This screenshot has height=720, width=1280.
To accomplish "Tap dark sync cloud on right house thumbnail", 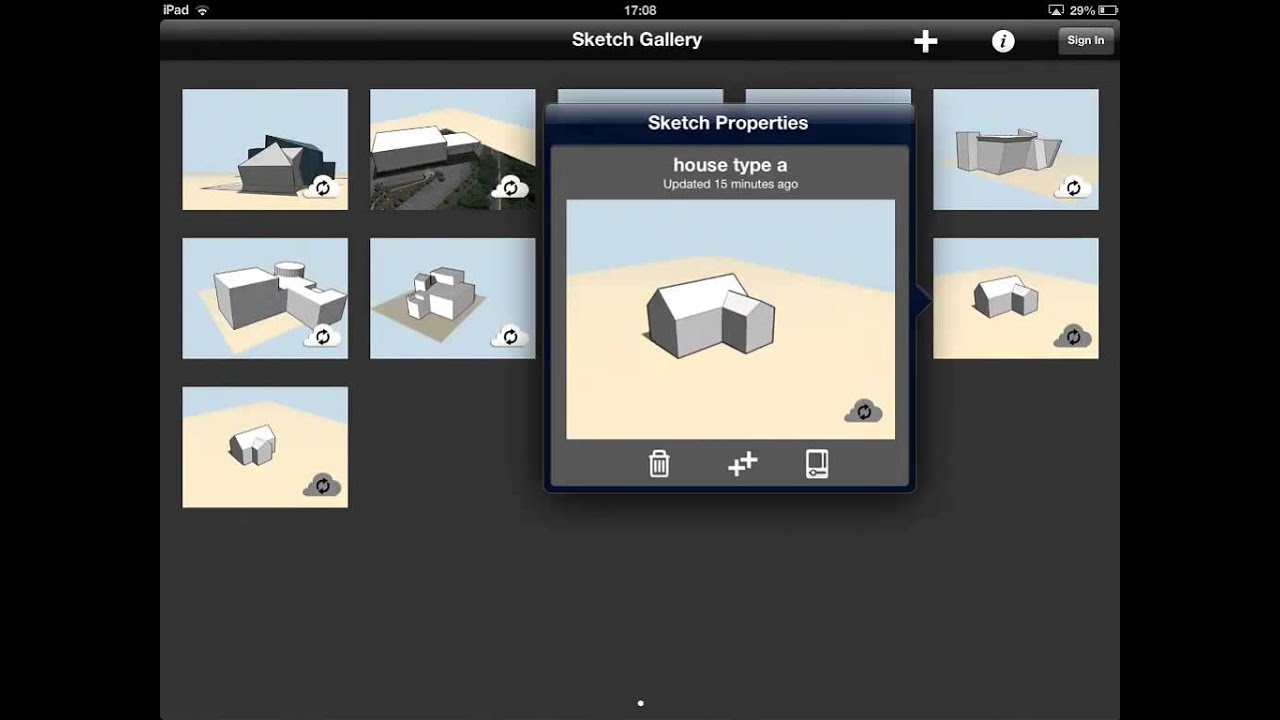I will (1073, 336).
